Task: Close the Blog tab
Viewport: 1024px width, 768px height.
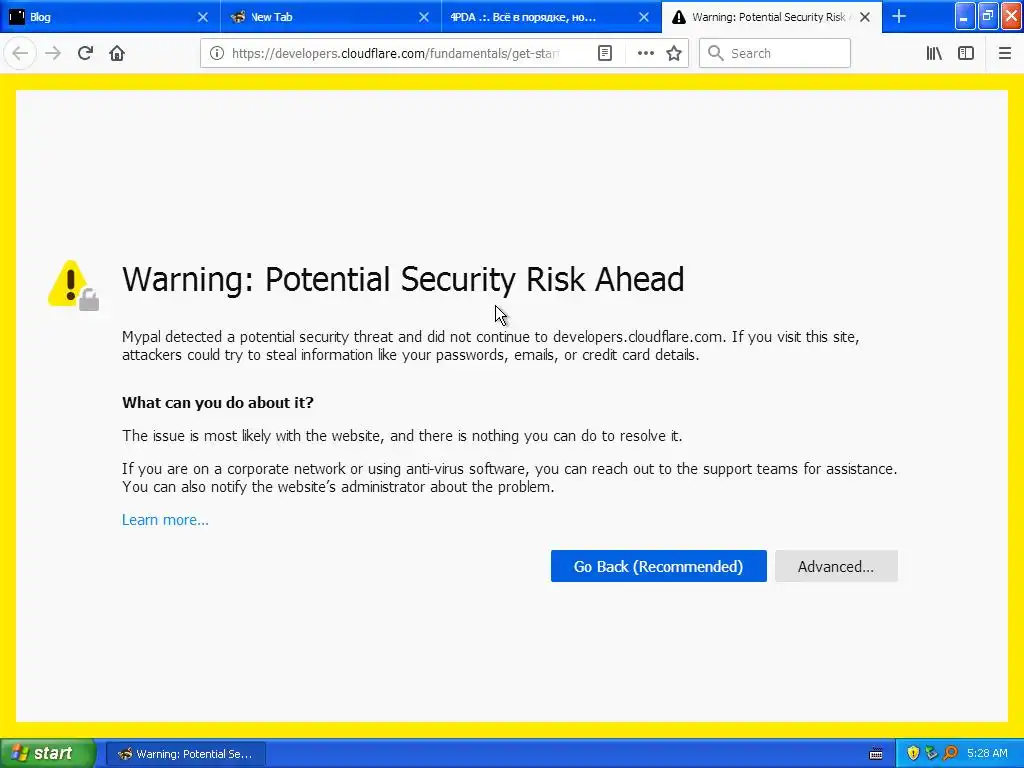Action: pos(203,17)
